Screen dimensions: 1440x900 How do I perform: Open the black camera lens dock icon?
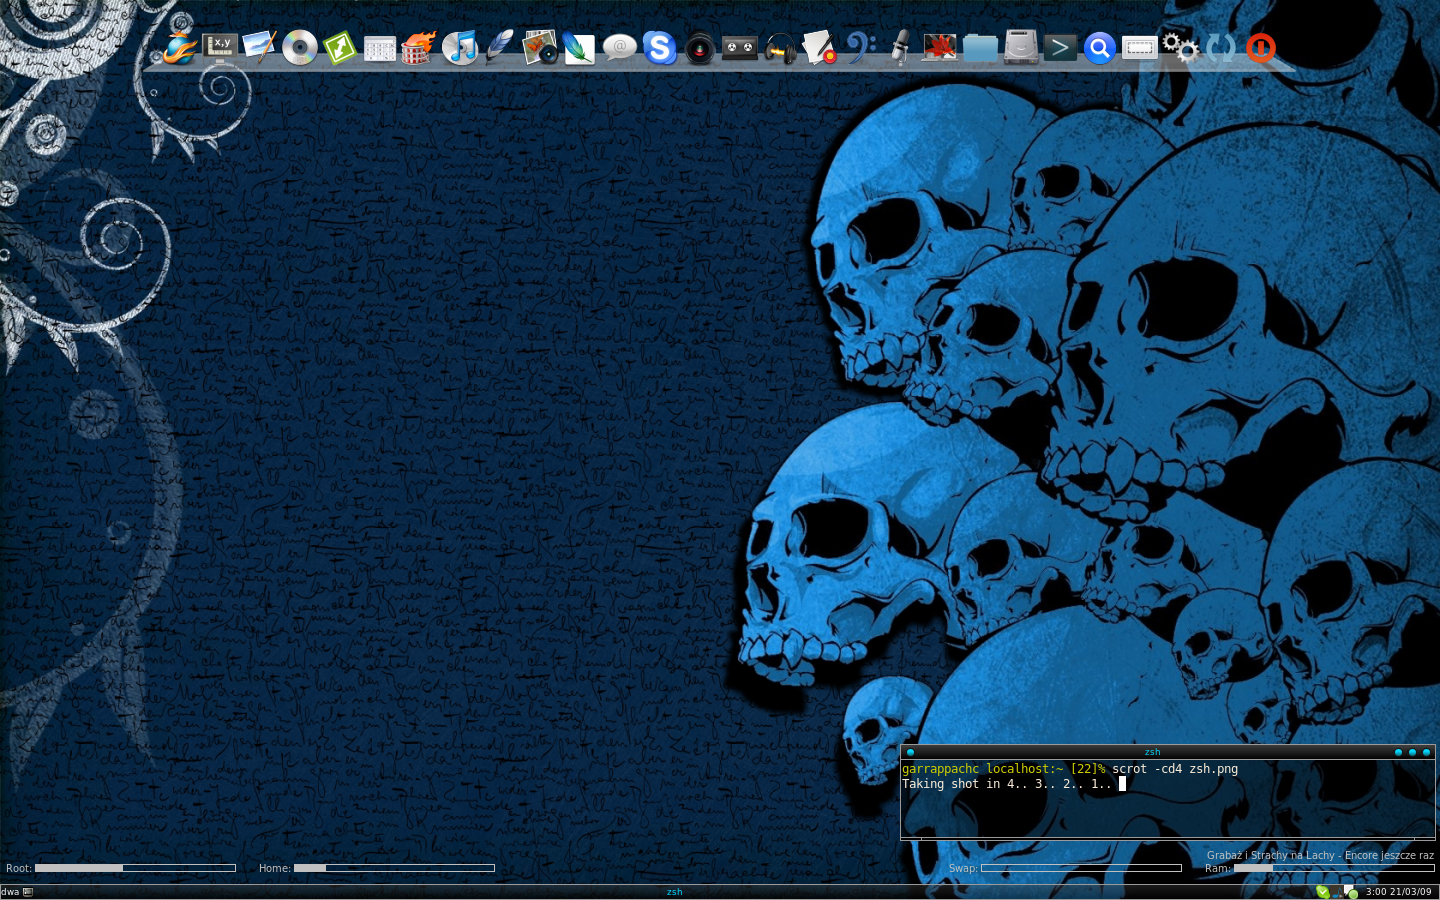coord(700,48)
